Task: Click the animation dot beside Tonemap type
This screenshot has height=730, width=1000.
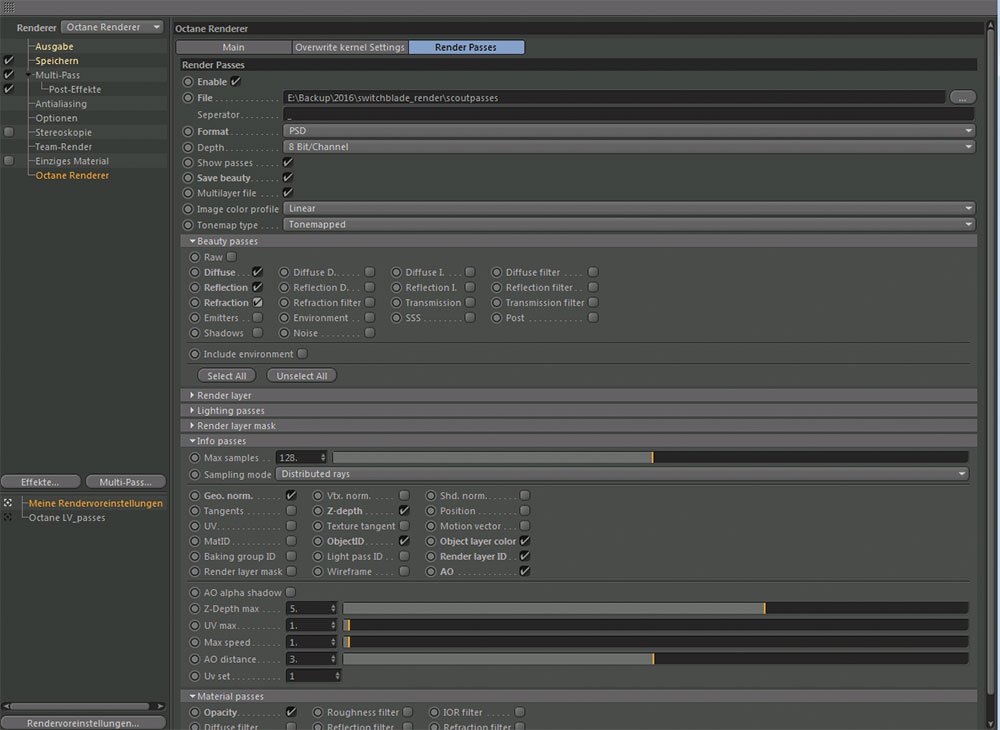Action: (x=188, y=225)
